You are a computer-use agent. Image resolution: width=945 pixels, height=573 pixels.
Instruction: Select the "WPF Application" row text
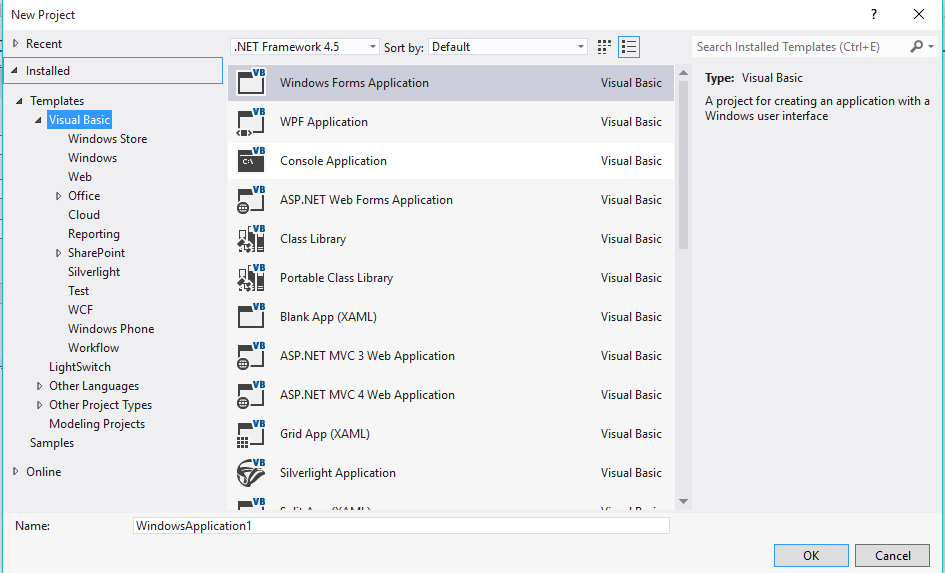(x=324, y=122)
